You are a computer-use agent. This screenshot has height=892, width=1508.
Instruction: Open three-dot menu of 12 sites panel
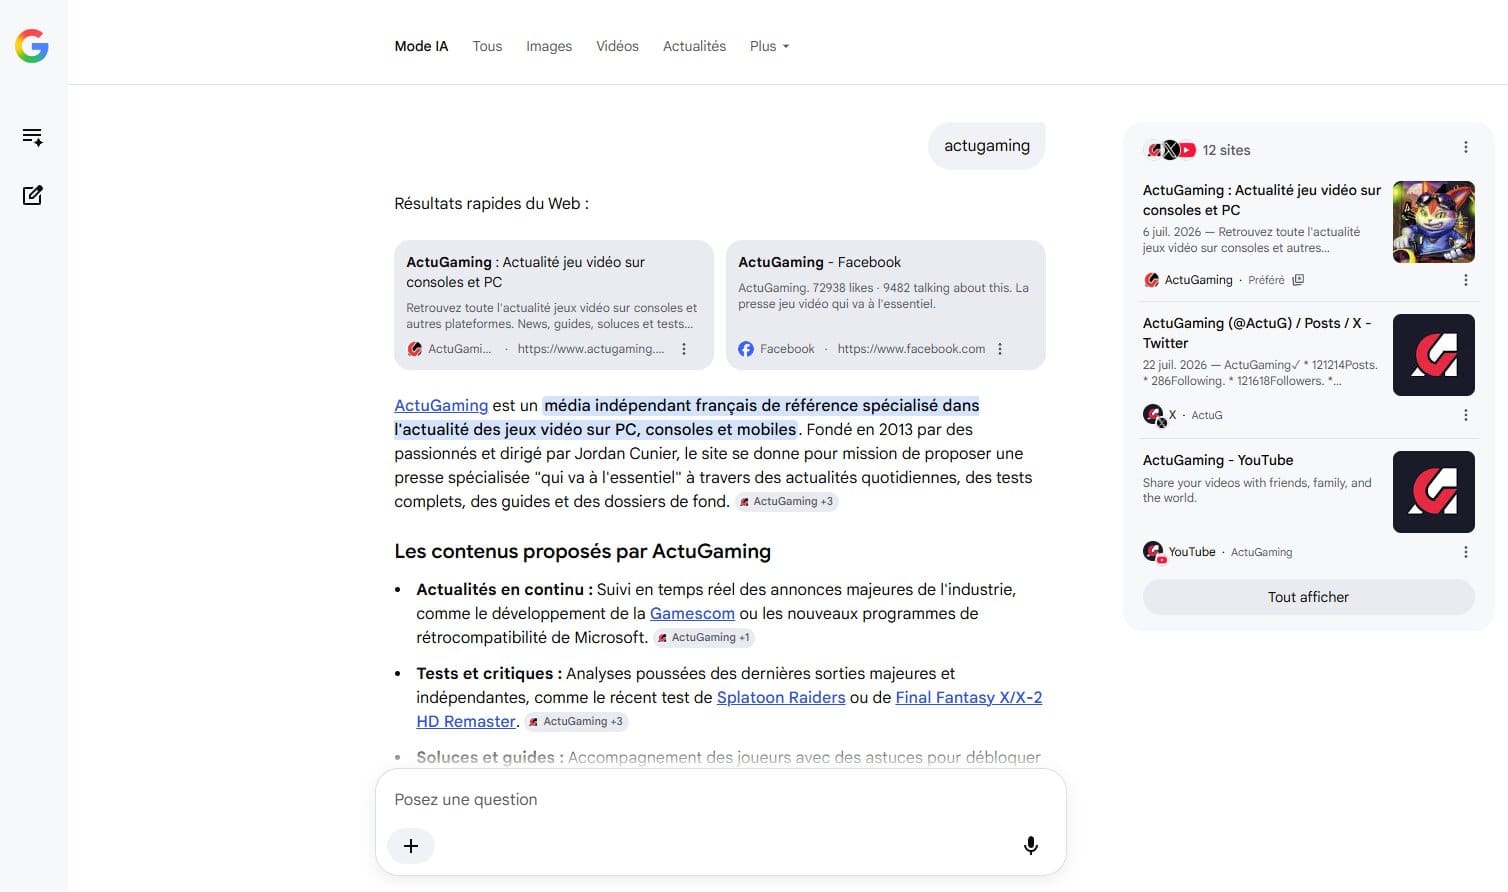pos(1465,148)
